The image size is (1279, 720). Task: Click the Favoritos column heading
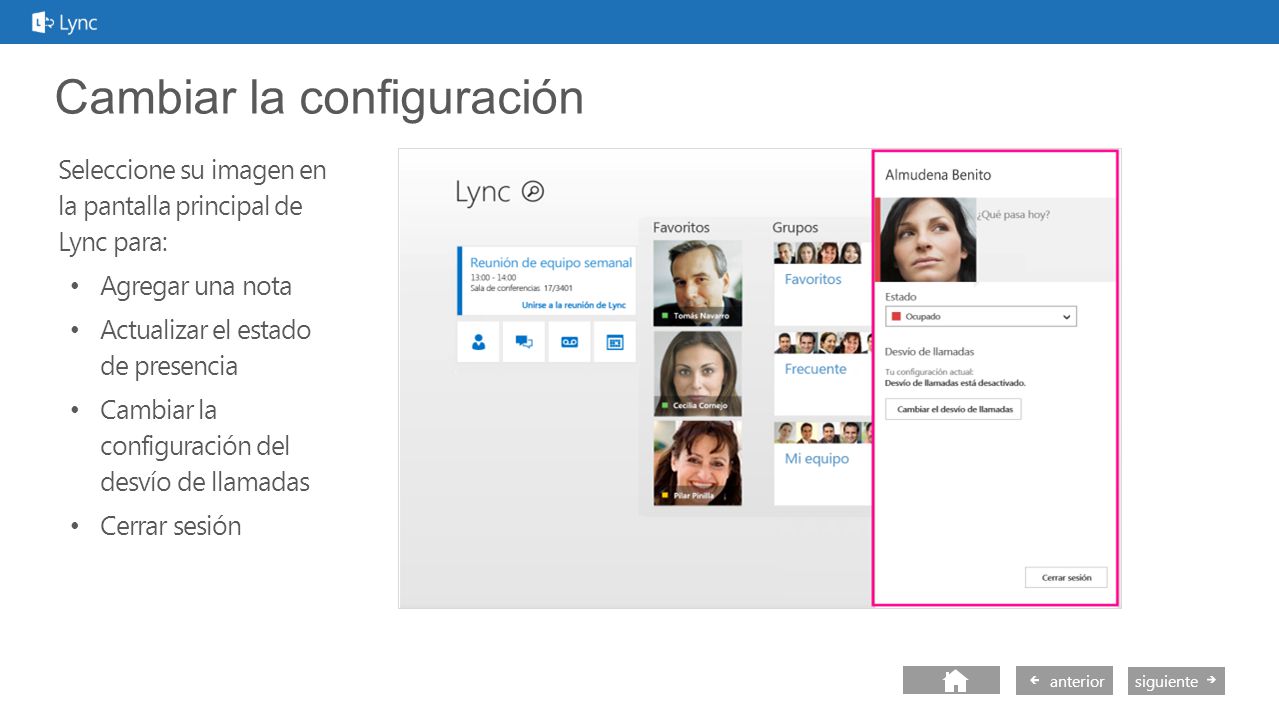681,228
